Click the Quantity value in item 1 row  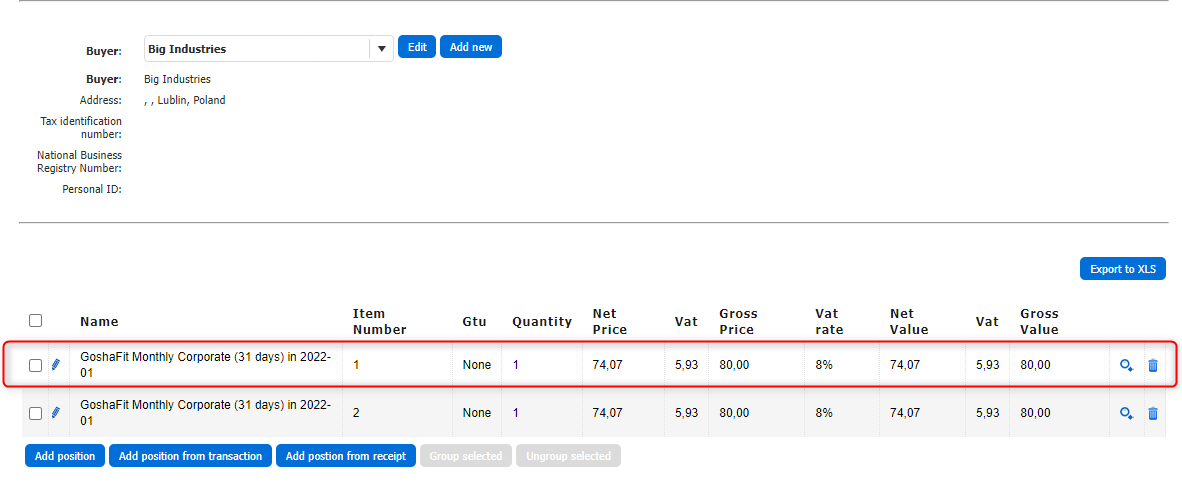[x=516, y=365]
